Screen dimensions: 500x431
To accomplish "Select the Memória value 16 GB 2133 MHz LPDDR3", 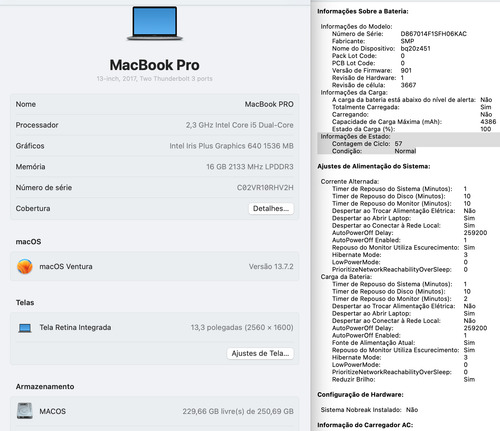I will (x=250, y=167).
